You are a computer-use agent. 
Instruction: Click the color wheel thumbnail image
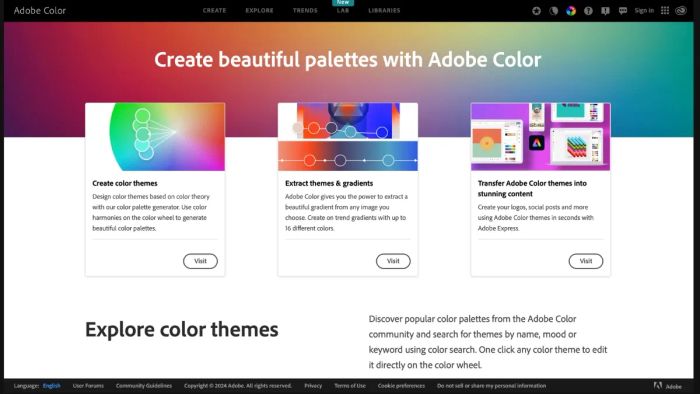click(155, 137)
